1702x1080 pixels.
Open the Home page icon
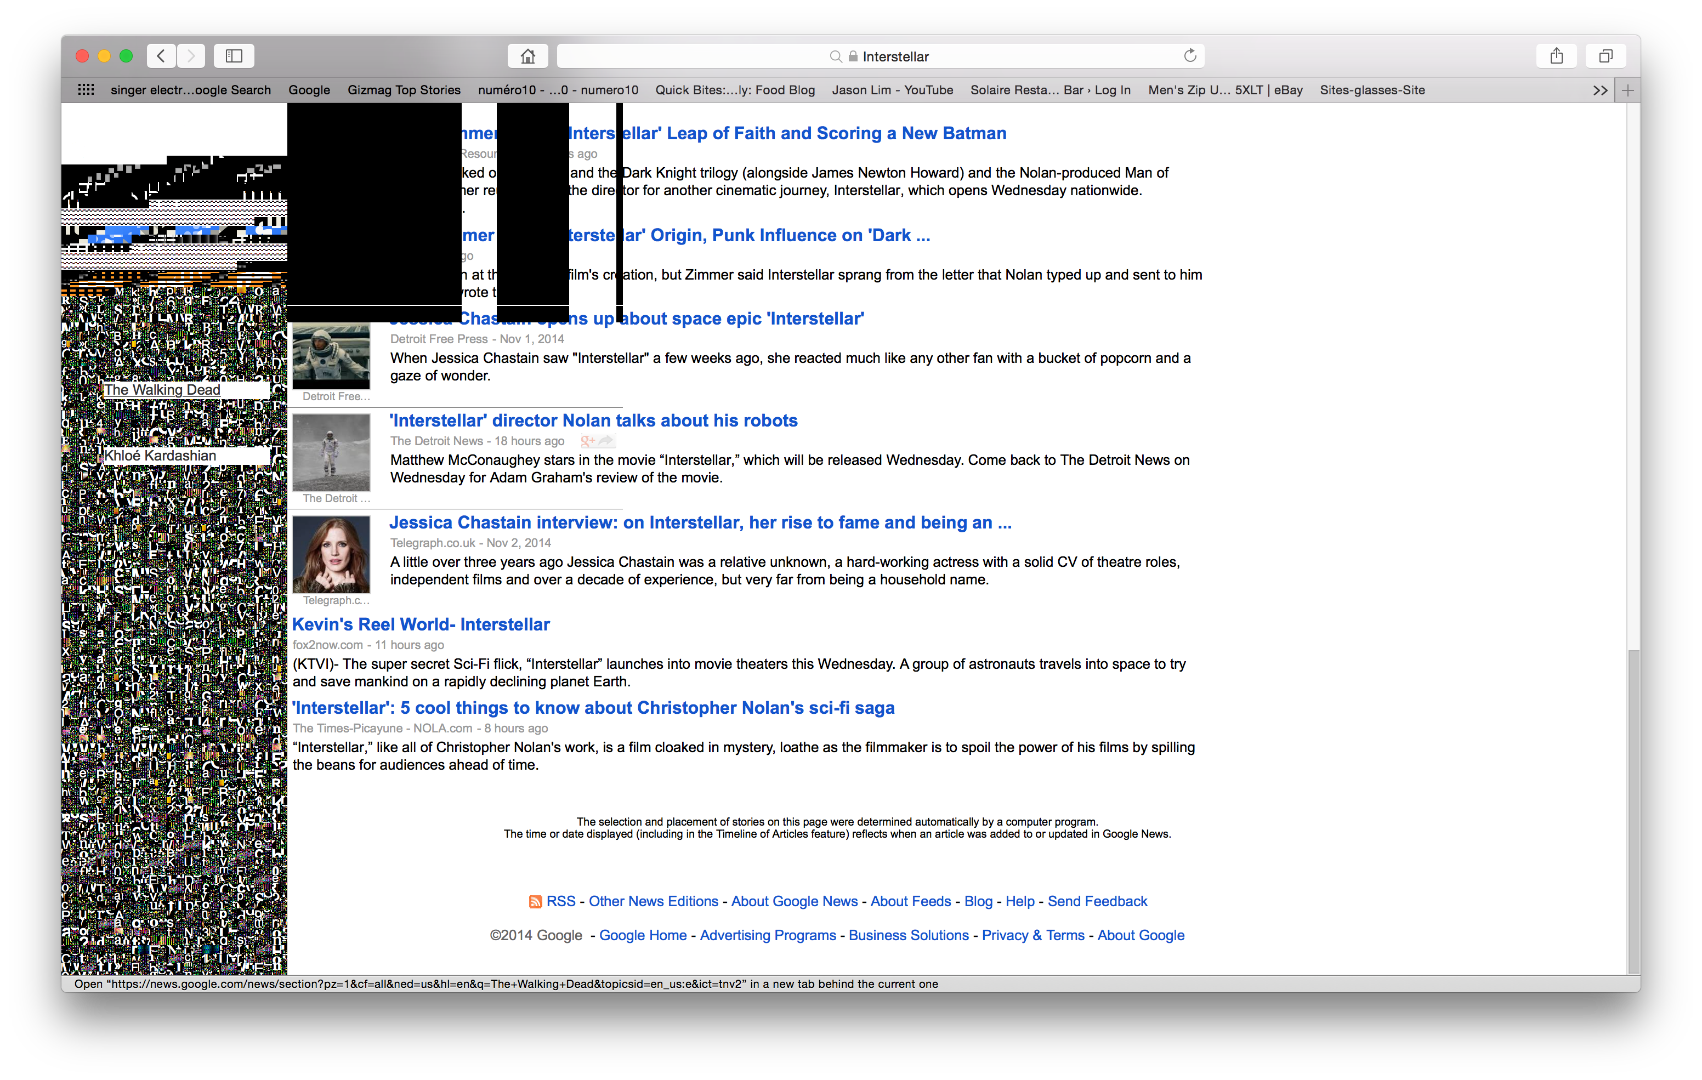528,56
